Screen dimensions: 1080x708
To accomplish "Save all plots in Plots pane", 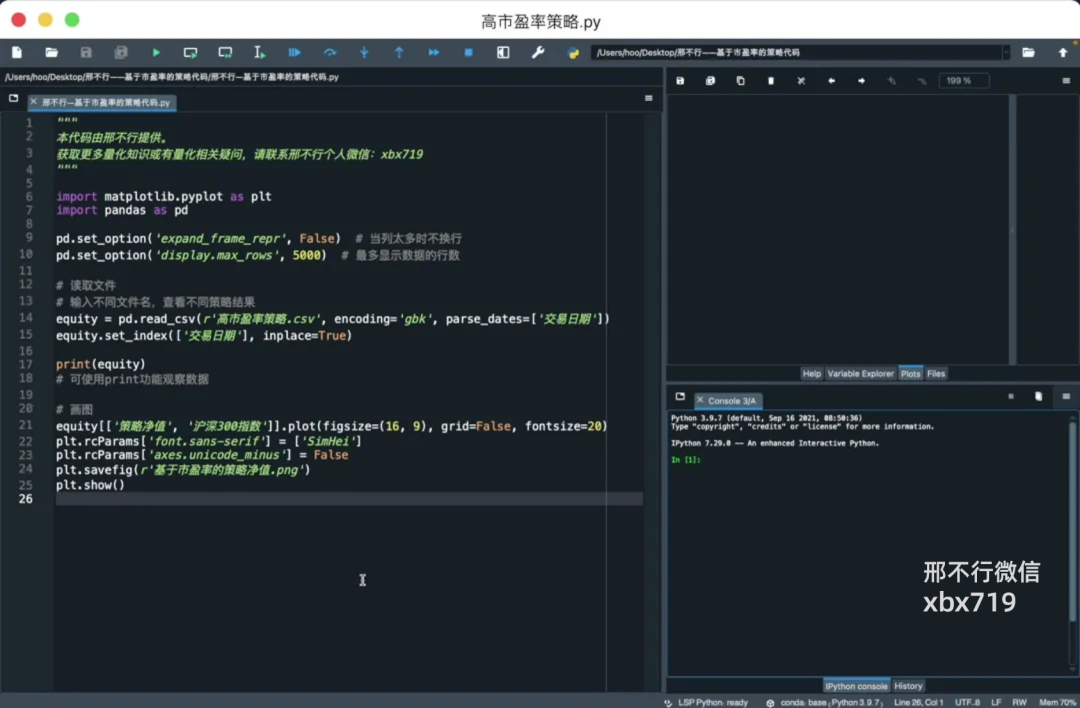I will [710, 81].
